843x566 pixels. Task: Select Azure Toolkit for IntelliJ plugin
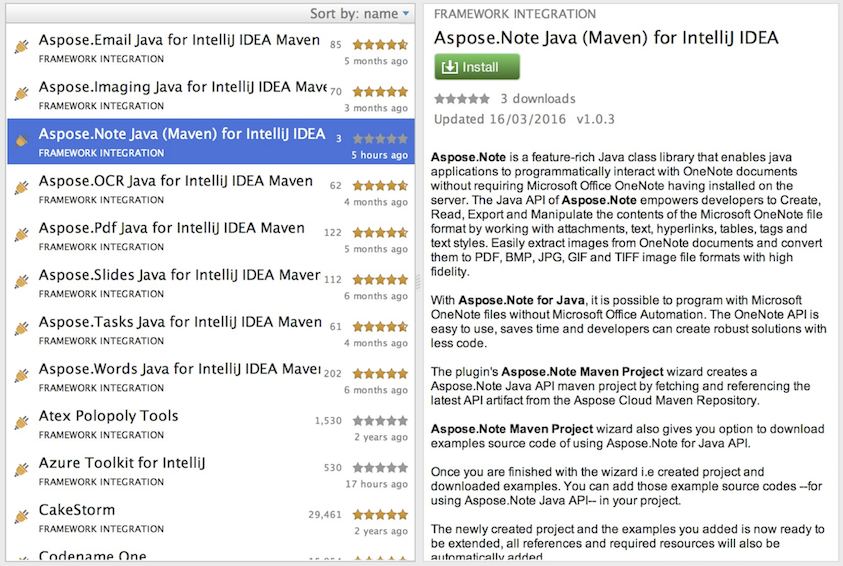[x=210, y=471]
